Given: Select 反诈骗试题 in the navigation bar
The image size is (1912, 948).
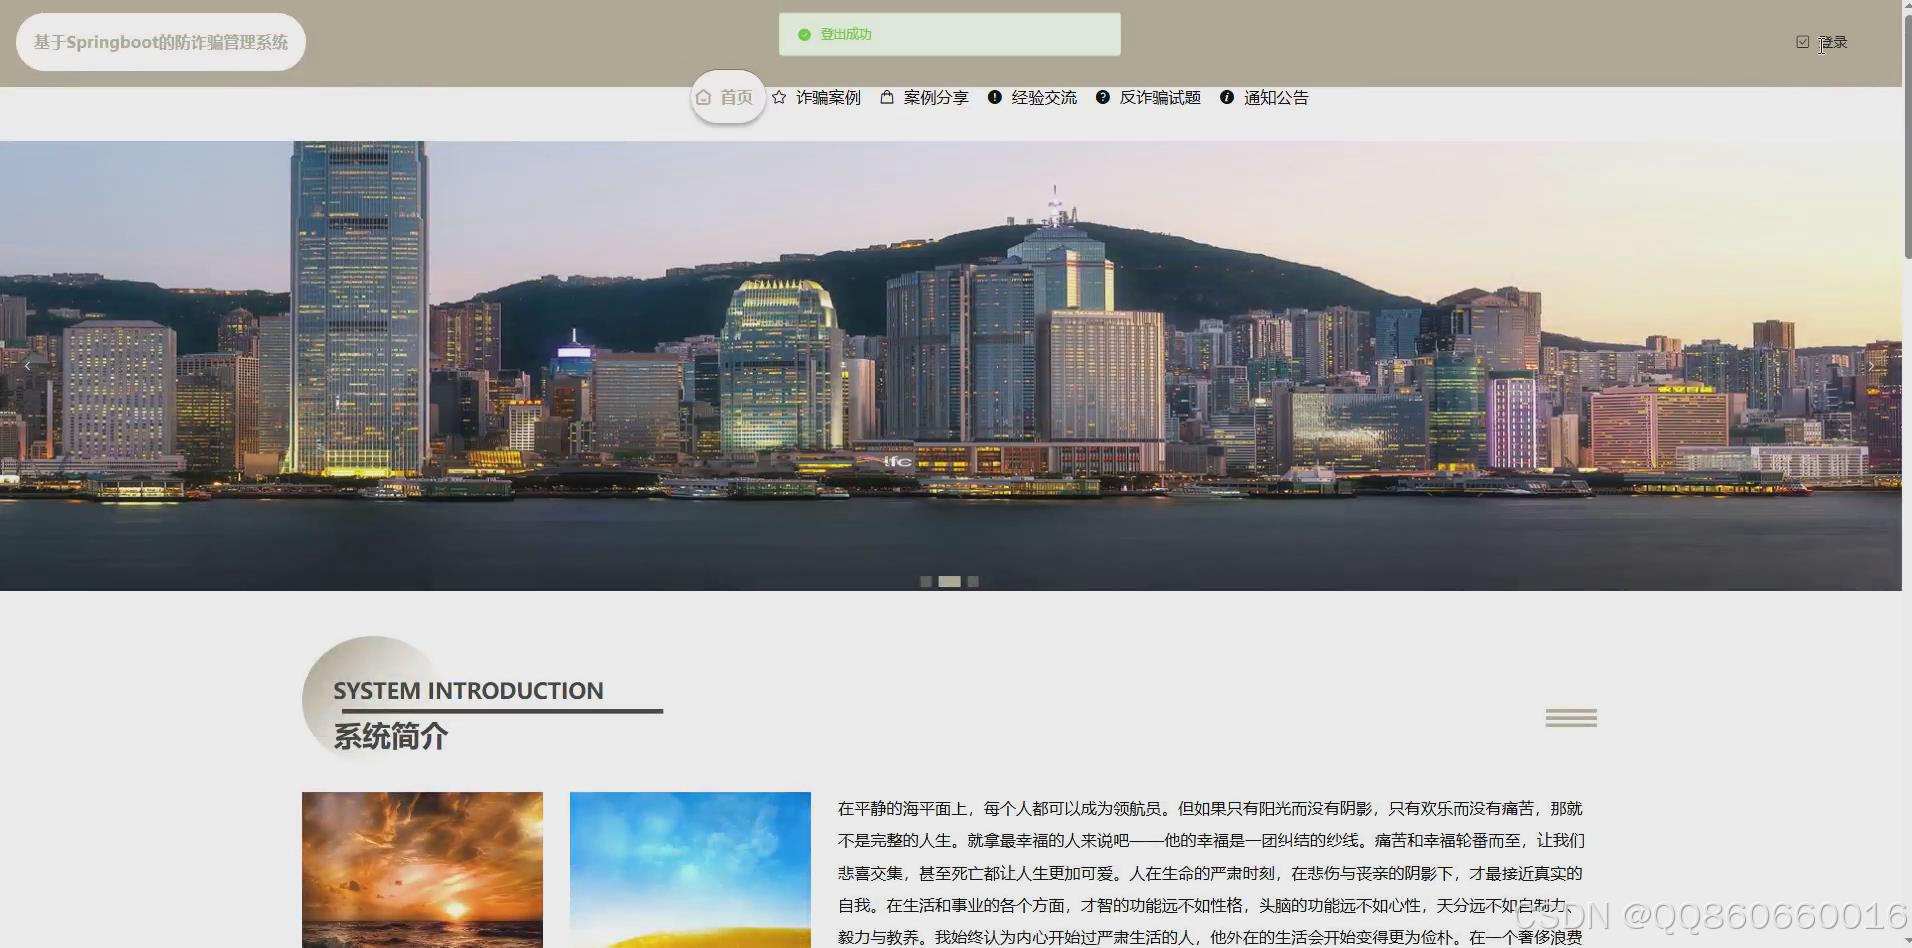Looking at the screenshot, I should pyautogui.click(x=1148, y=98).
